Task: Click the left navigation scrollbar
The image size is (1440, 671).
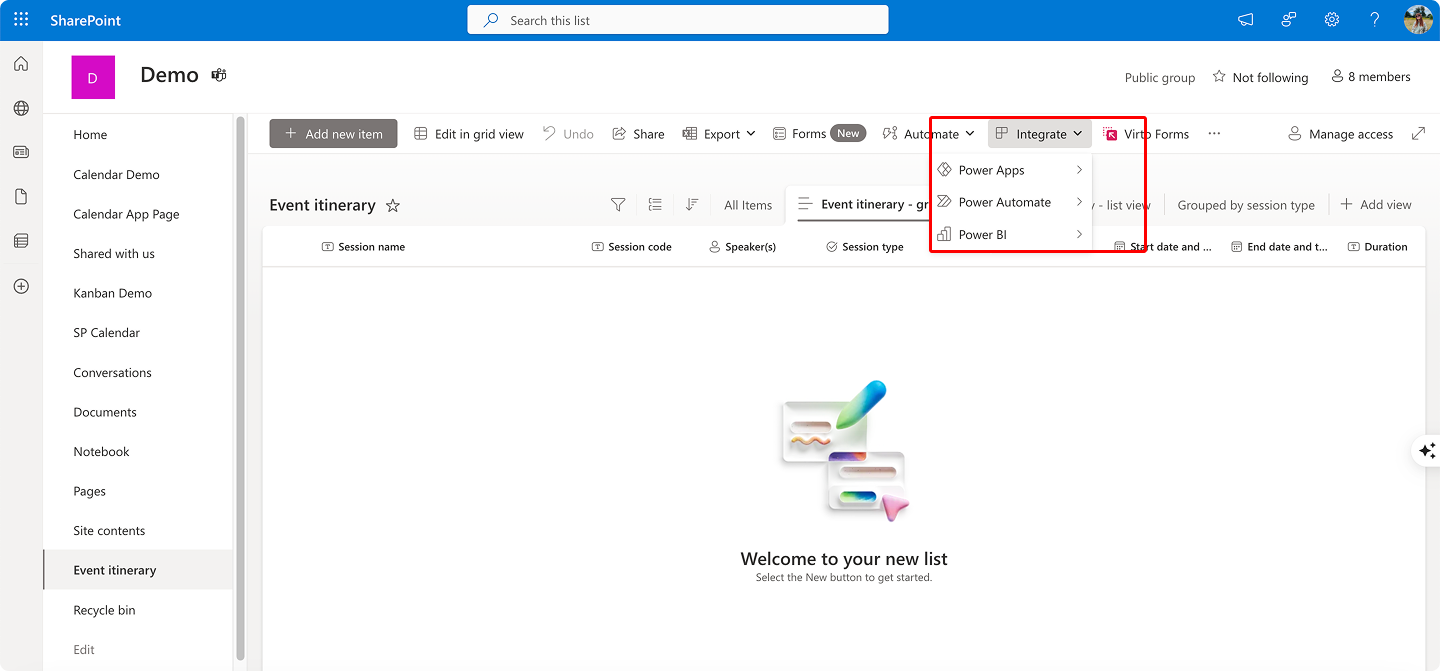Action: click(x=240, y=388)
